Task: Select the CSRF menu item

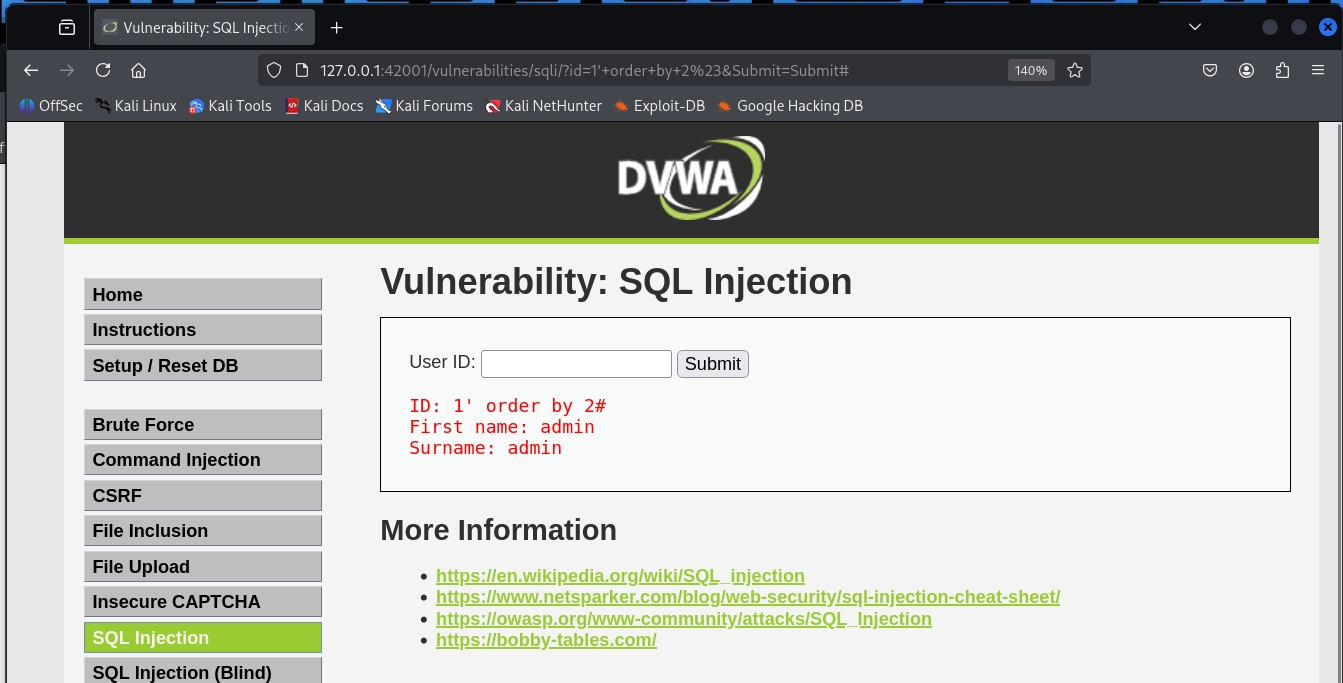Action: click(203, 495)
